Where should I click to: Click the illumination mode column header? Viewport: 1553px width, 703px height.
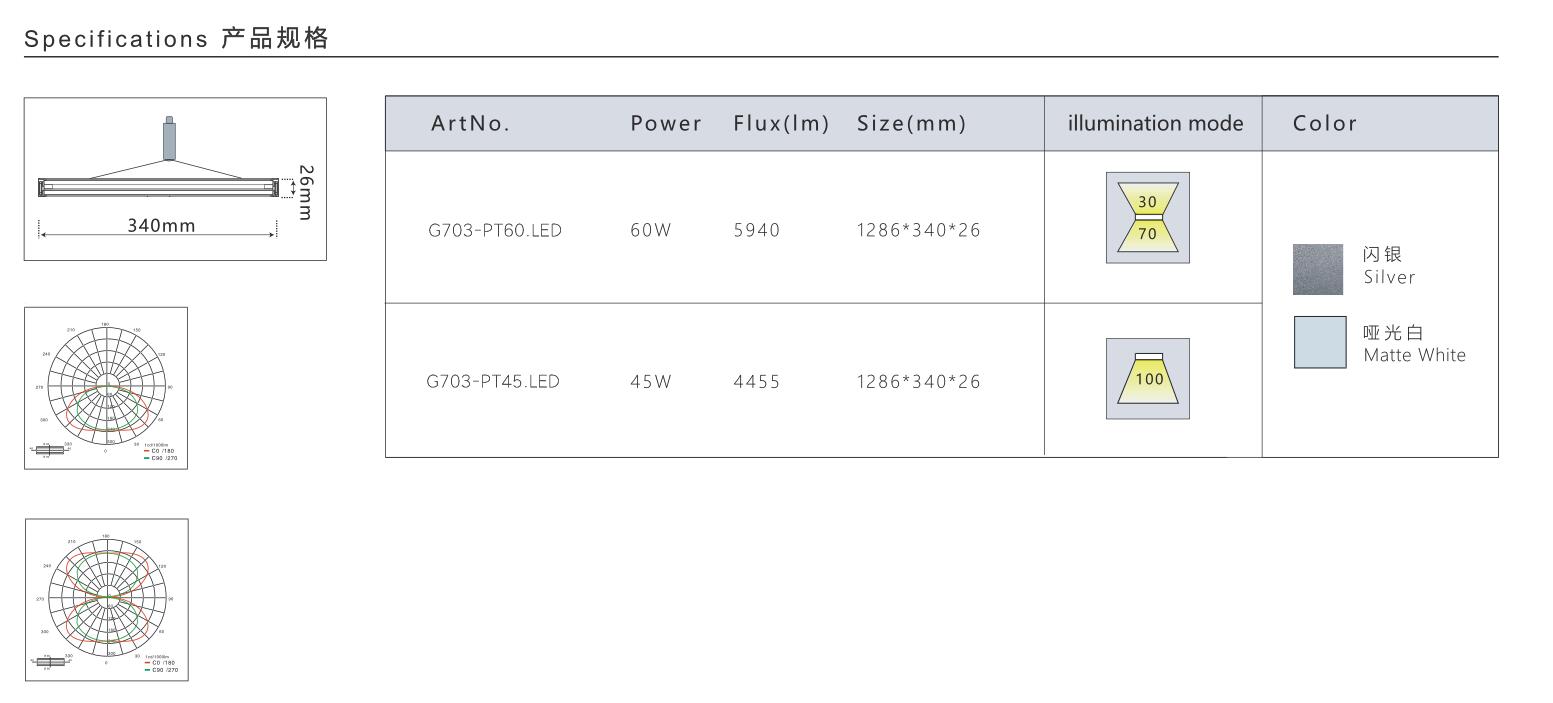tap(1155, 124)
